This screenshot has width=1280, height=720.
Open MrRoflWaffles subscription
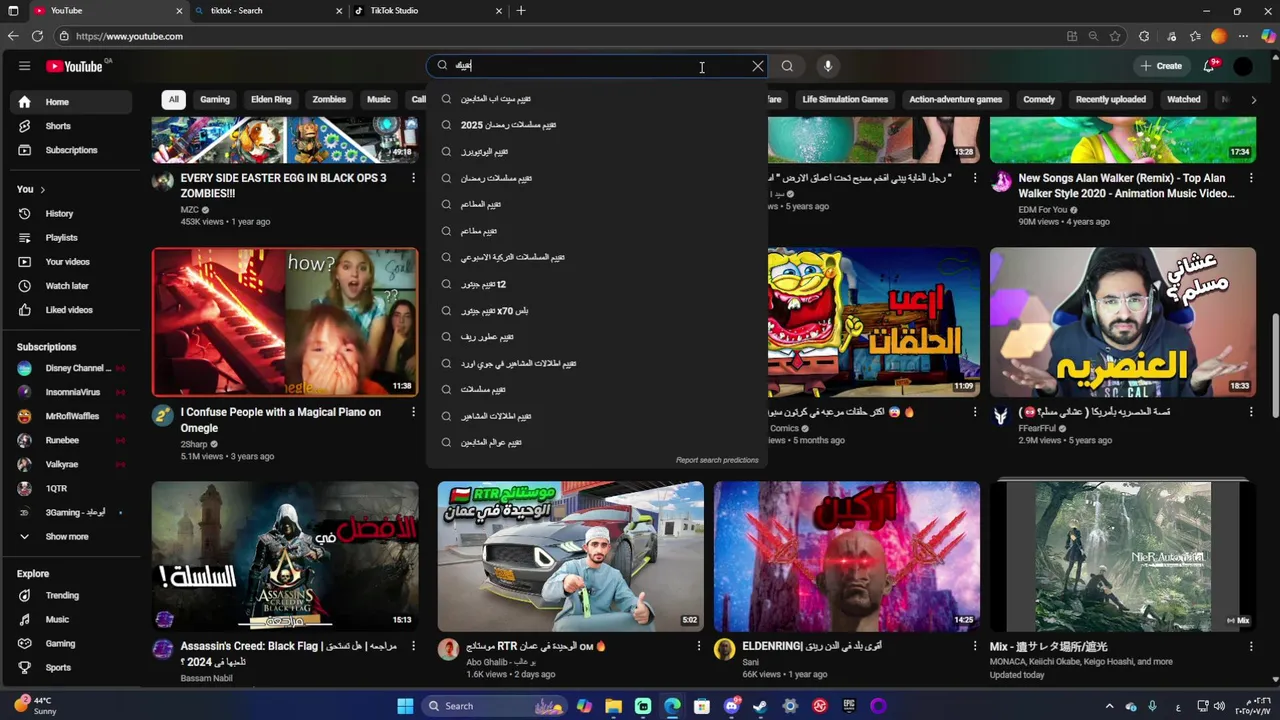(71, 416)
